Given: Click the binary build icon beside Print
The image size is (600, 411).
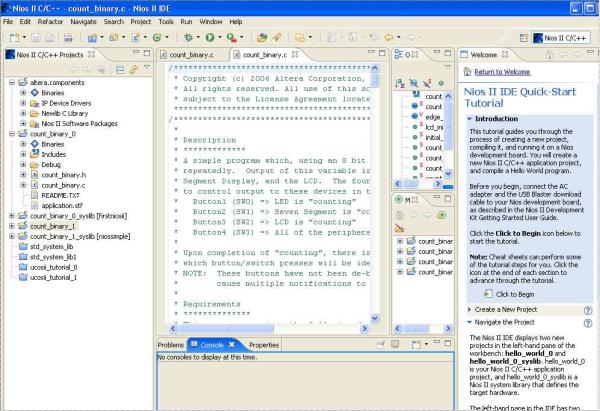Looking at the screenshot, I should pos(68,38).
